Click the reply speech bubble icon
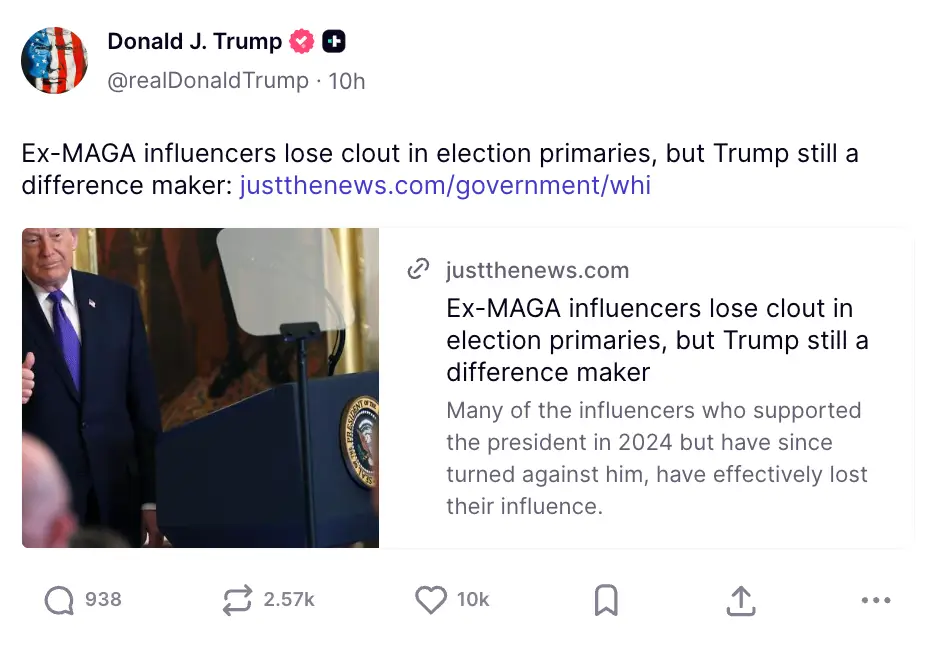The width and height of the screenshot is (940, 650). pyautogui.click(x=58, y=600)
